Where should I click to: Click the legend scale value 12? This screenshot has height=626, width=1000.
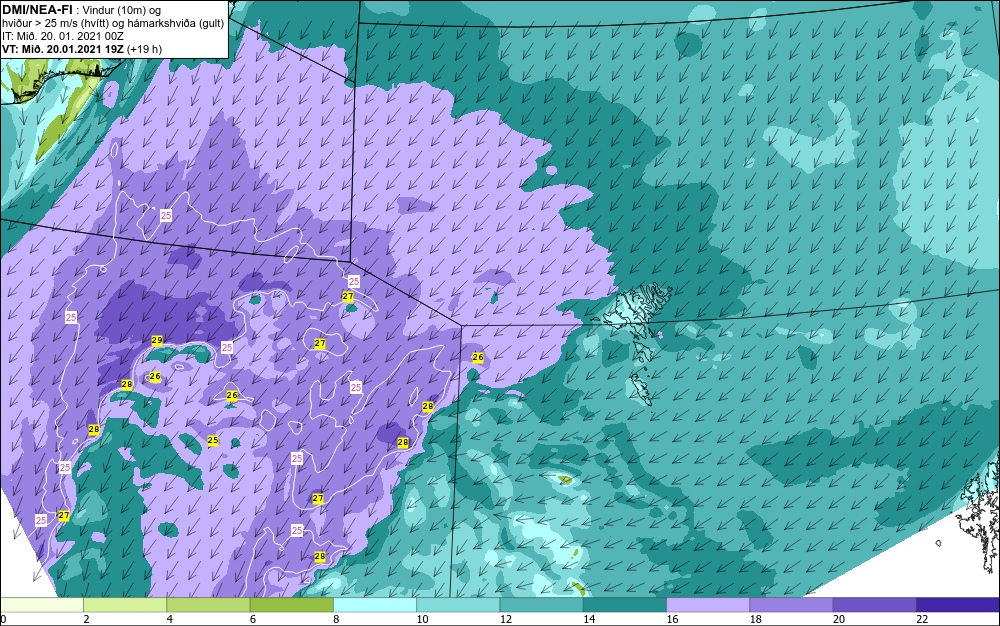[x=505, y=619]
